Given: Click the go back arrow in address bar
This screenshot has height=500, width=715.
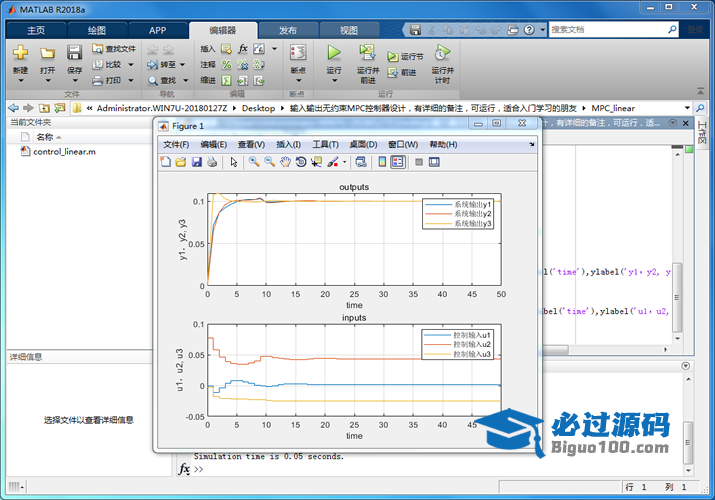Looking at the screenshot, I should pos(14,108).
